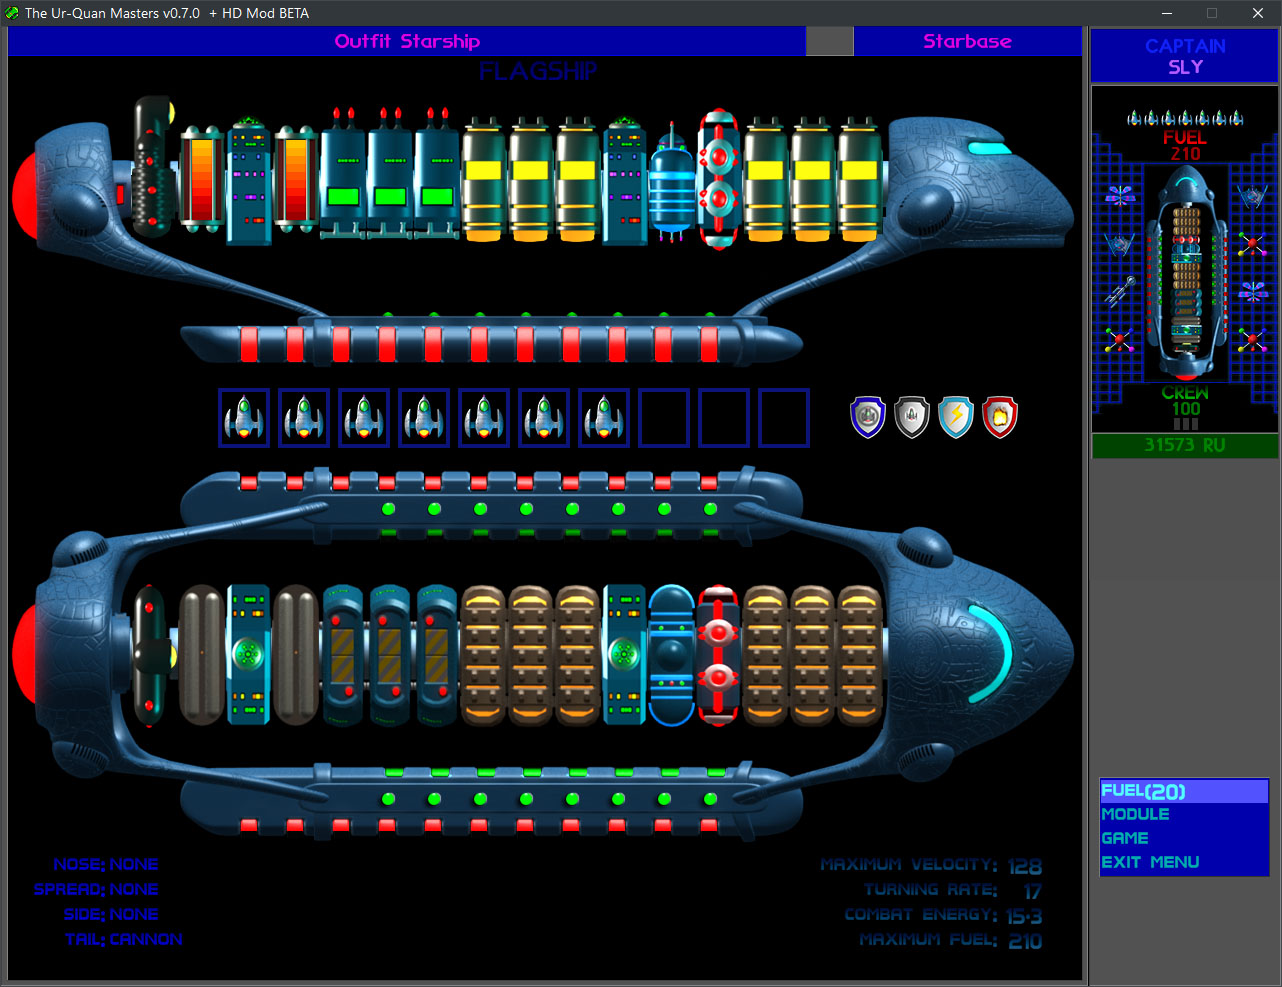Viewport: 1282px width, 987px height.
Task: Click the first empty lander slot after the landers
Action: [x=664, y=418]
